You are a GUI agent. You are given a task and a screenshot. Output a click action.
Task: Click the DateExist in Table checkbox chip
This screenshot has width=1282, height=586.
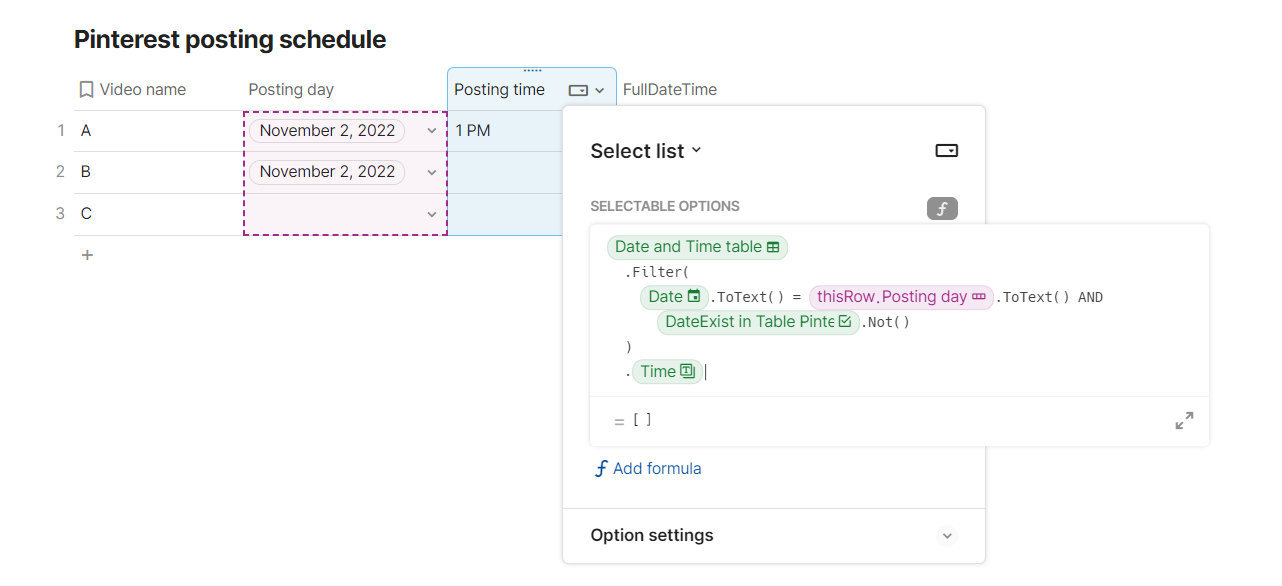point(758,322)
